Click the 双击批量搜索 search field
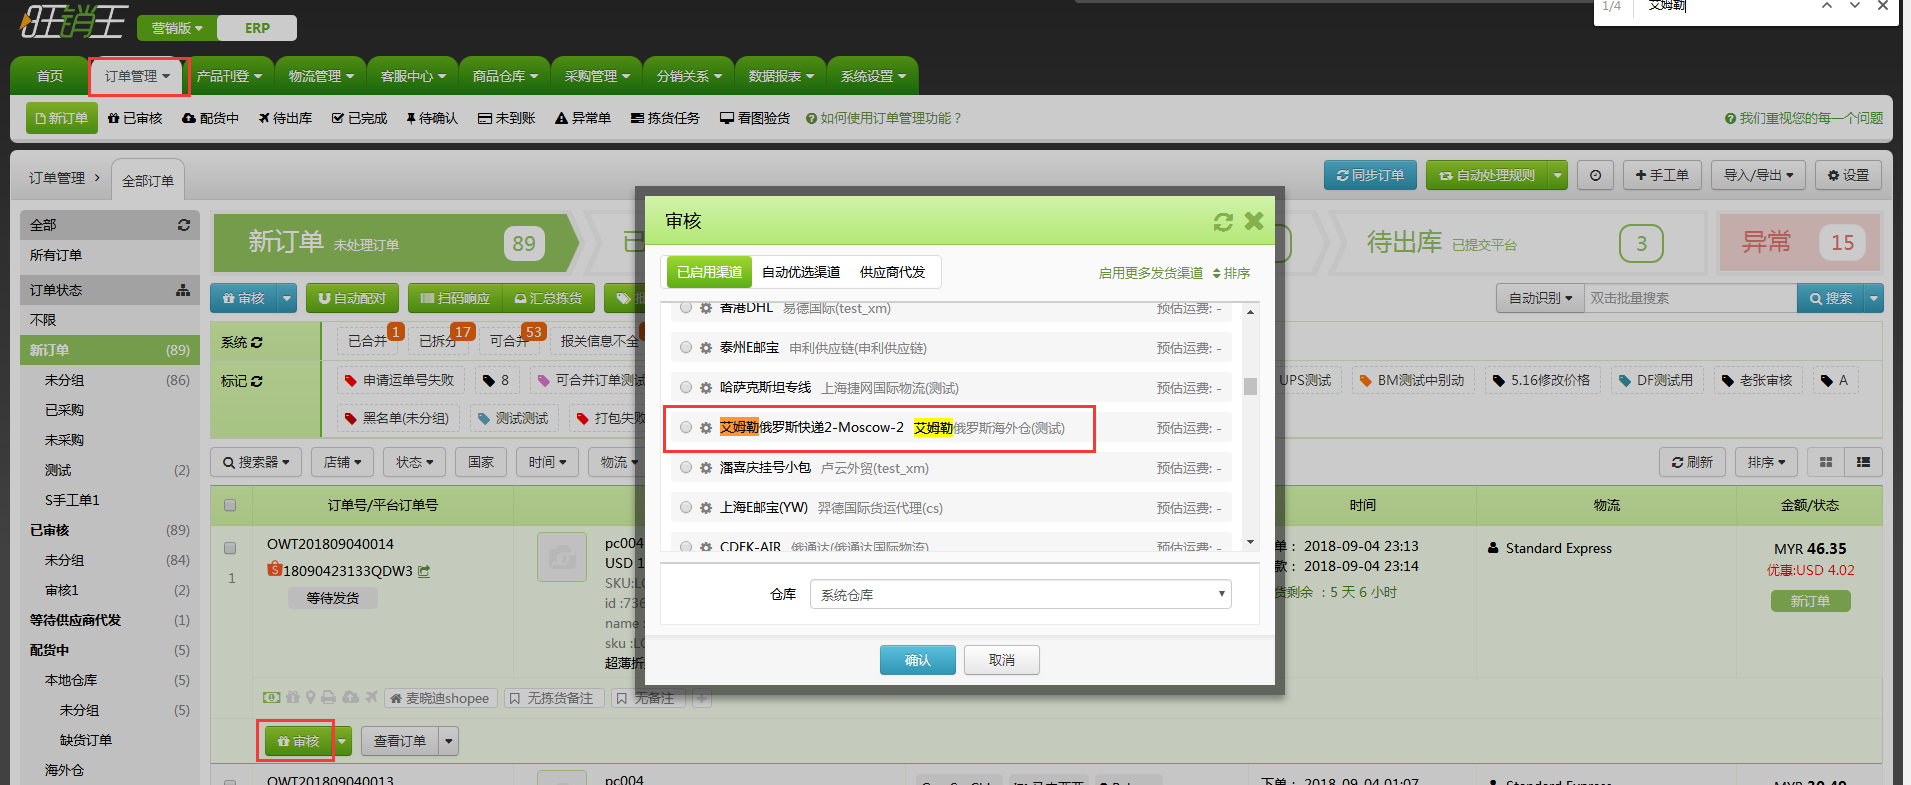Screen dimensions: 1911x785 tap(1690, 298)
